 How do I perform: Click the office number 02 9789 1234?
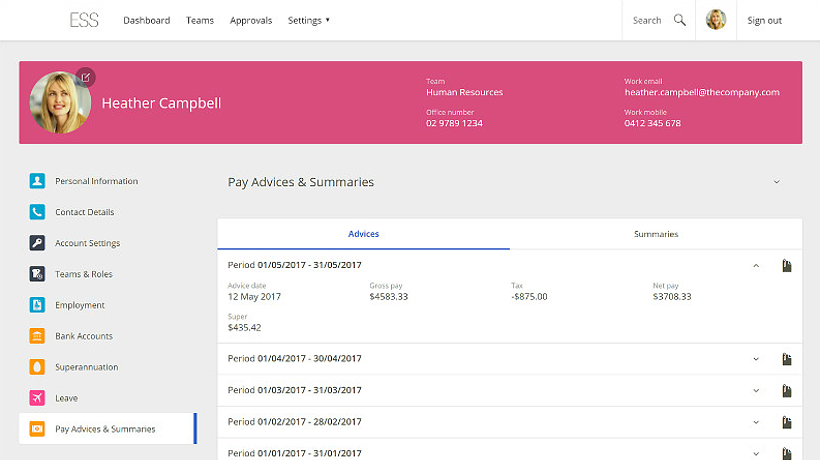click(x=454, y=123)
